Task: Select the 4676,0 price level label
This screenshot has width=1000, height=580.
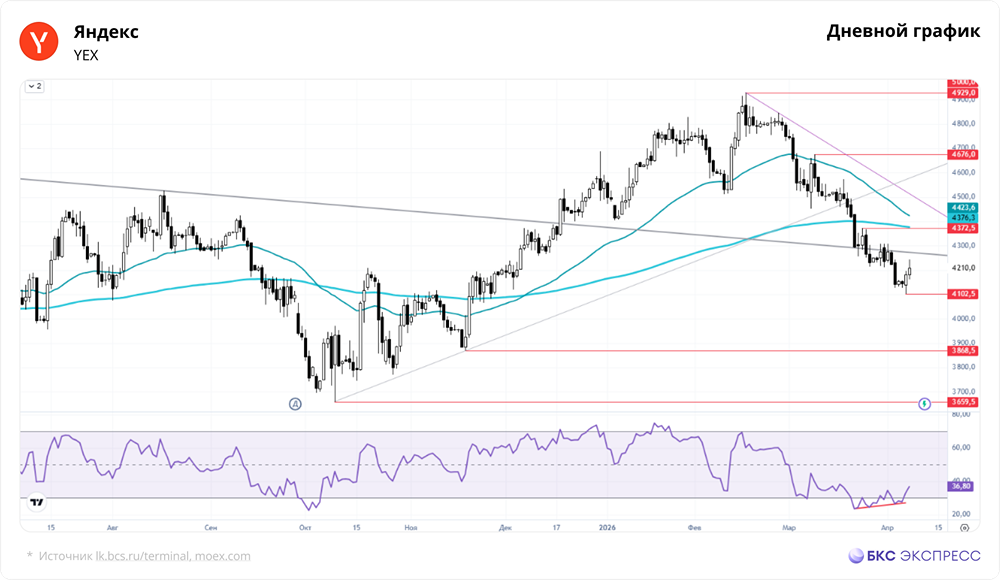Action: [x=963, y=154]
